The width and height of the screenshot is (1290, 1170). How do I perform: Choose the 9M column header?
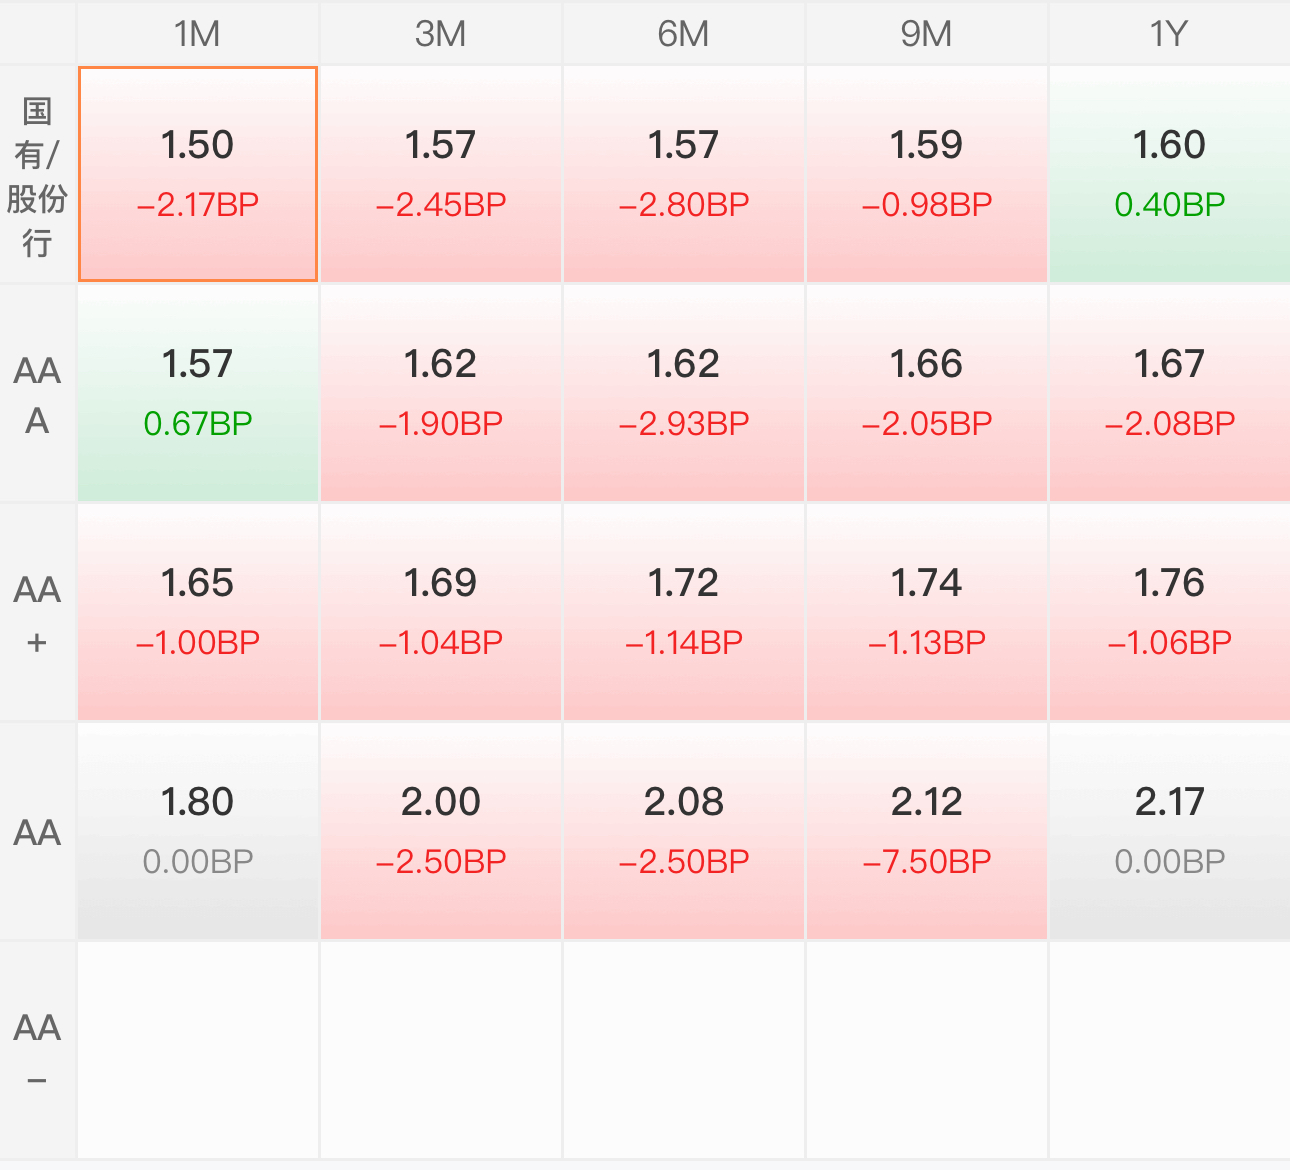click(927, 33)
